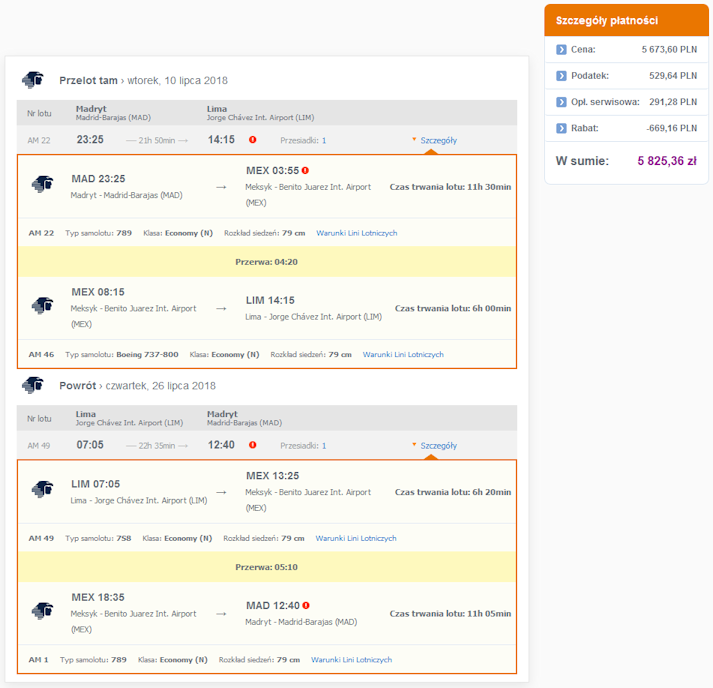
Task: Click tax value 529,64 PLN
Action: (x=673, y=75)
